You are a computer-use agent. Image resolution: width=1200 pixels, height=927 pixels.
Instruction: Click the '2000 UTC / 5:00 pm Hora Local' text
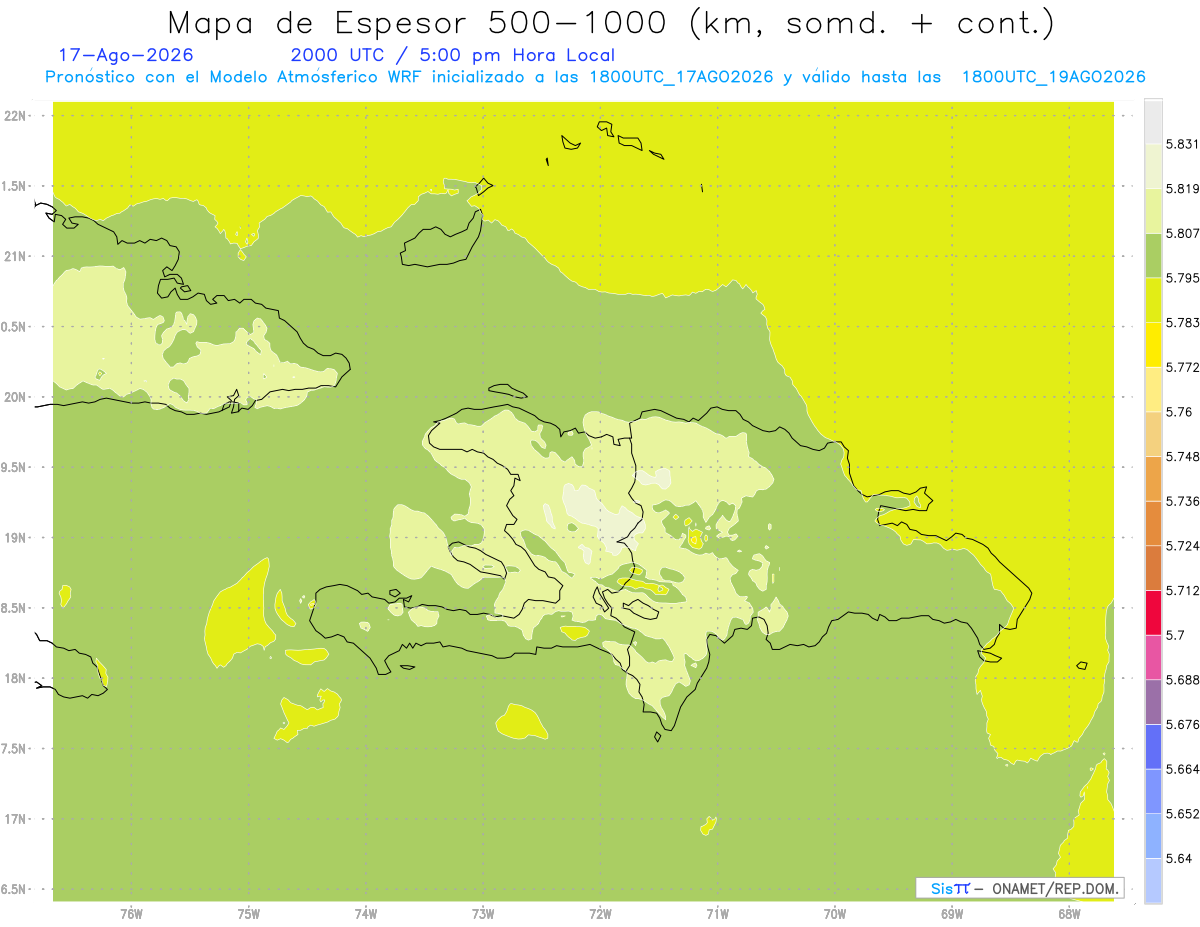point(453,55)
